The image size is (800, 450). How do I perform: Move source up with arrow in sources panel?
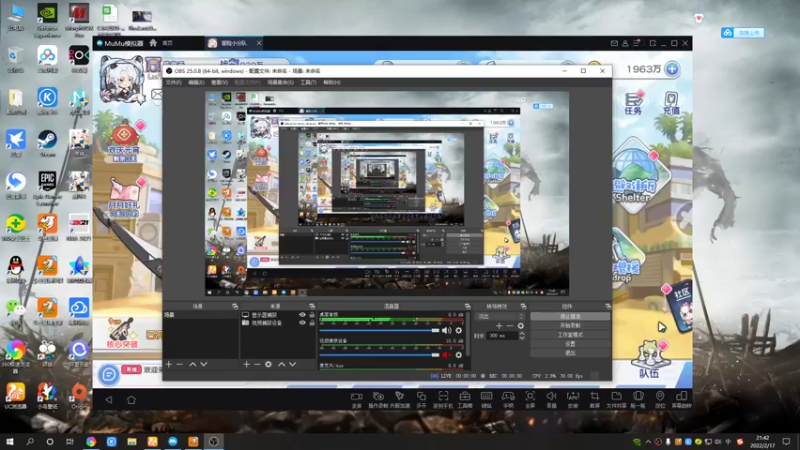point(282,364)
